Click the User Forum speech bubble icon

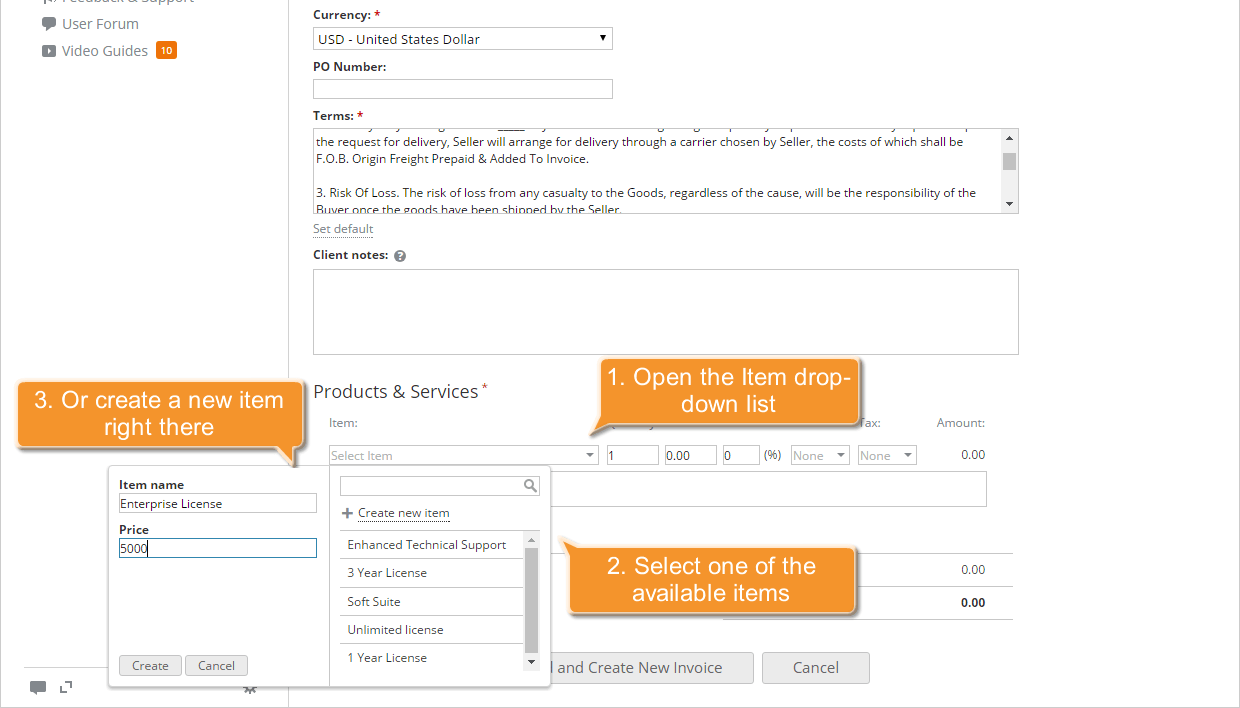pos(50,23)
